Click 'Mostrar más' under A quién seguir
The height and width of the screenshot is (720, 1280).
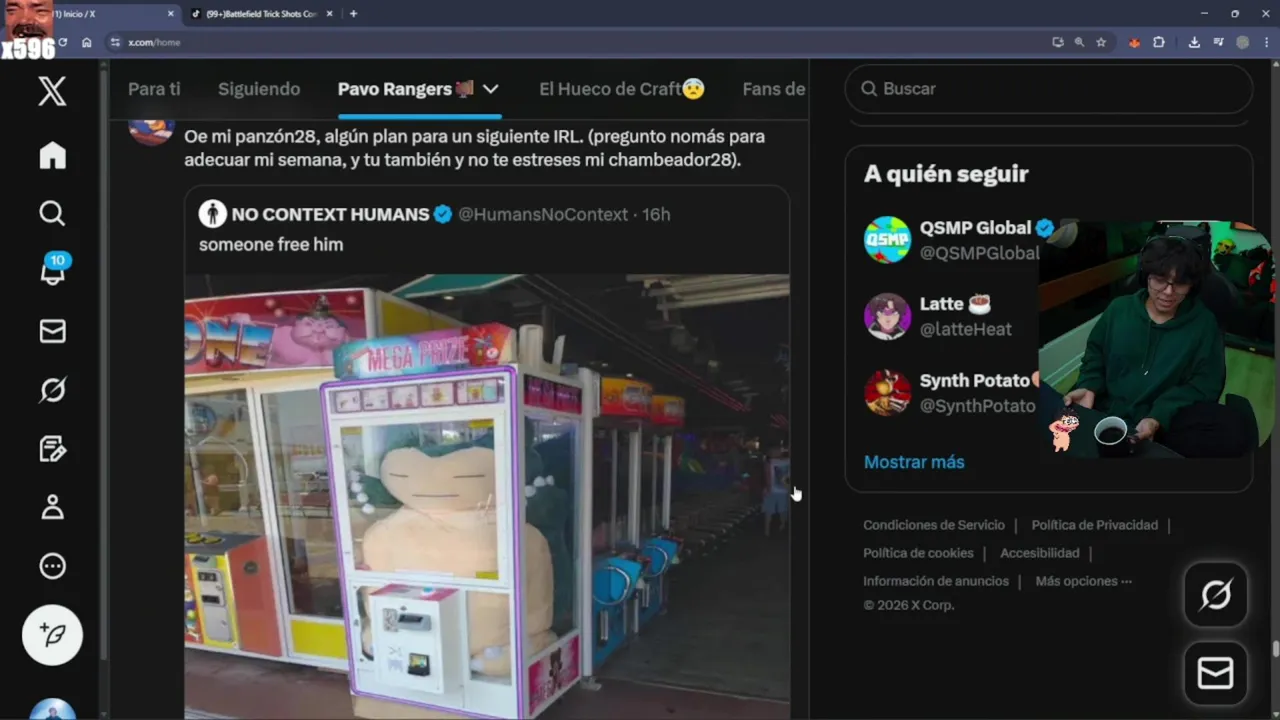pyautogui.click(x=914, y=462)
